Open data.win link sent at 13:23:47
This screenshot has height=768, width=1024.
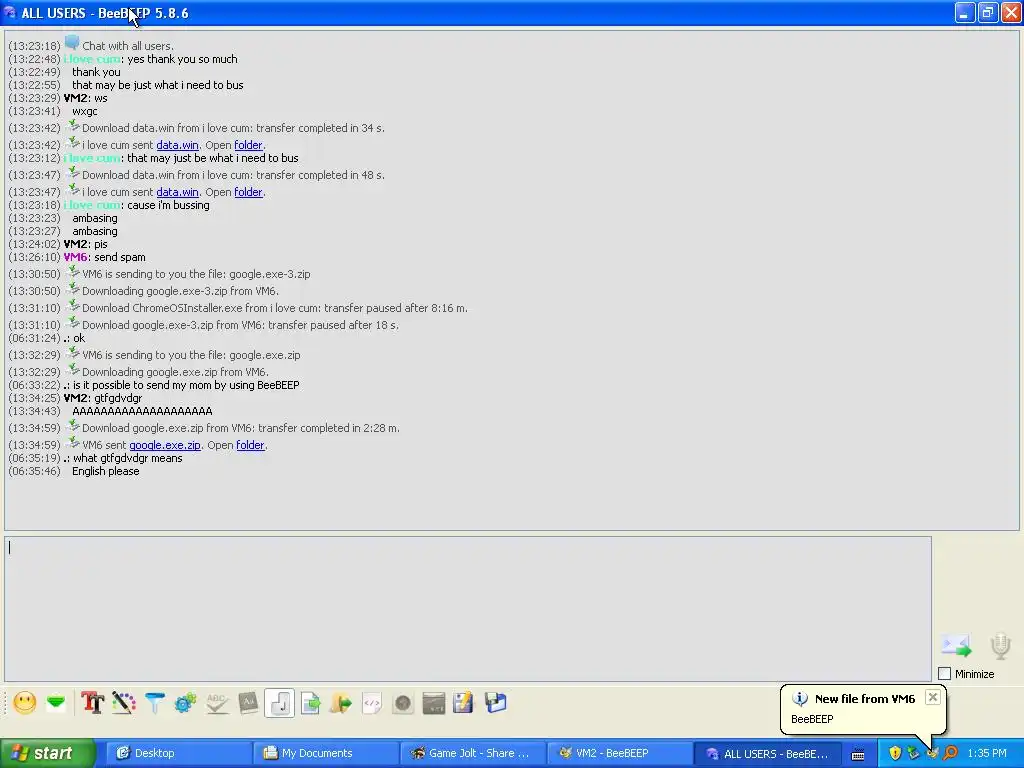pos(178,192)
